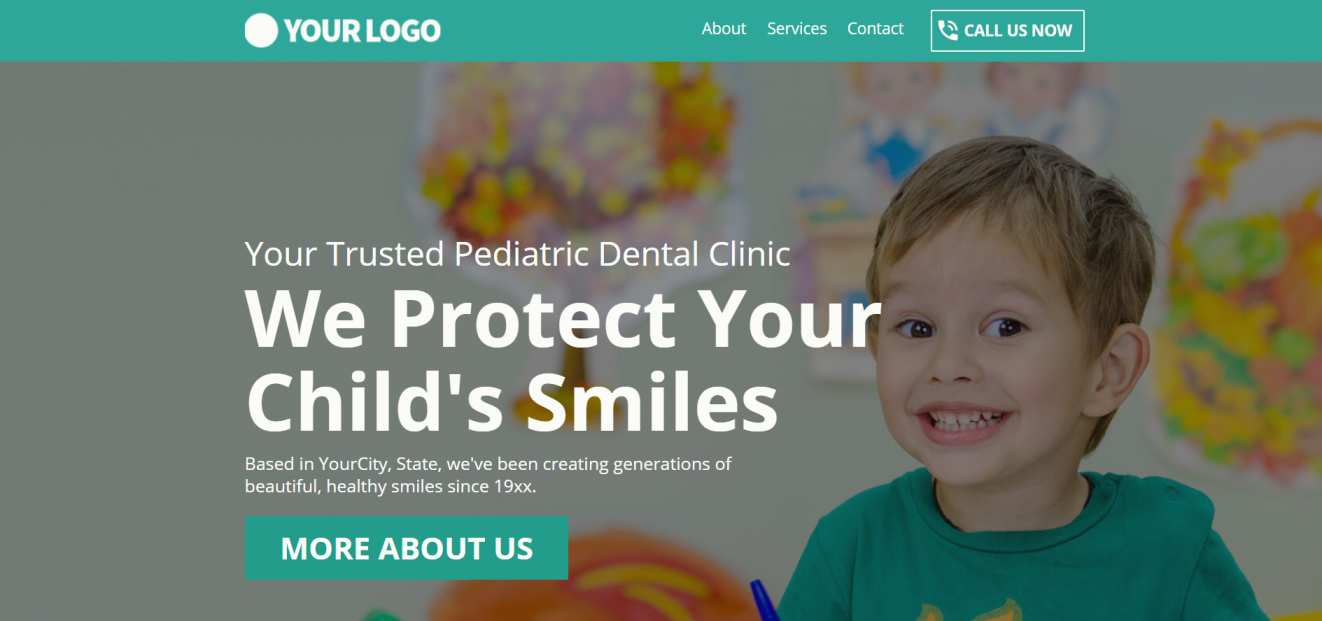
Task: Click the MORE ABOUT US button
Action: click(x=406, y=548)
